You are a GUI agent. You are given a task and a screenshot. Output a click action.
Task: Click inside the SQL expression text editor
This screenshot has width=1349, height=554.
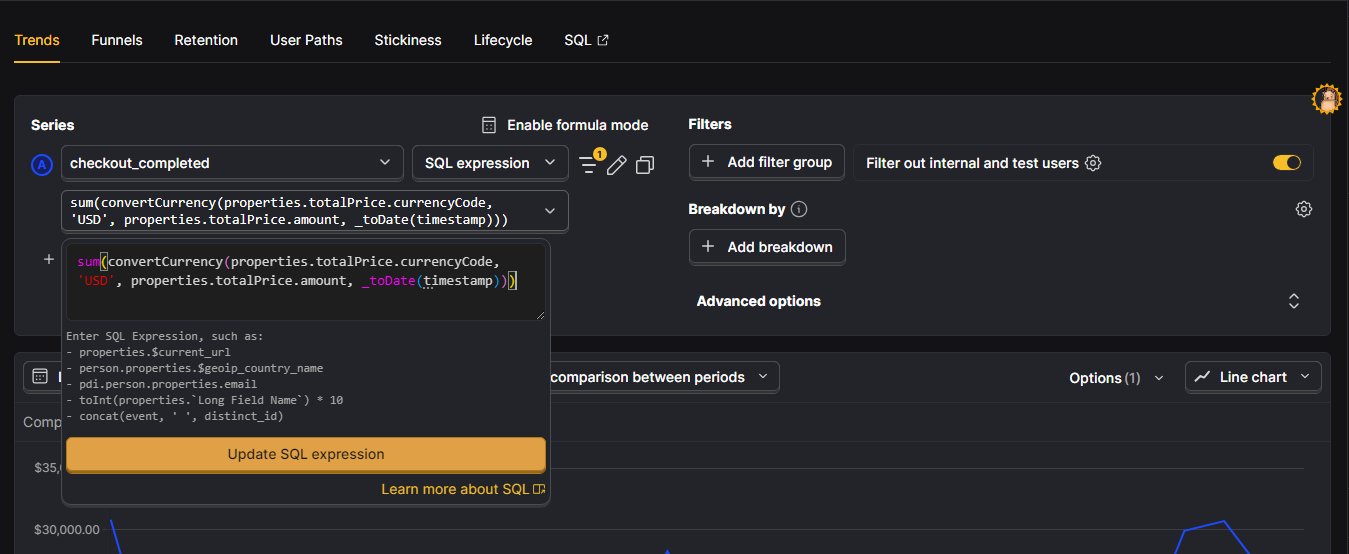tap(305, 283)
